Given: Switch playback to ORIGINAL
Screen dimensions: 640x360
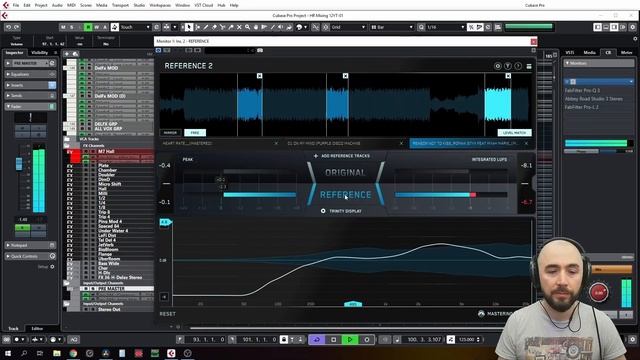Looking at the screenshot, I should tap(345, 173).
